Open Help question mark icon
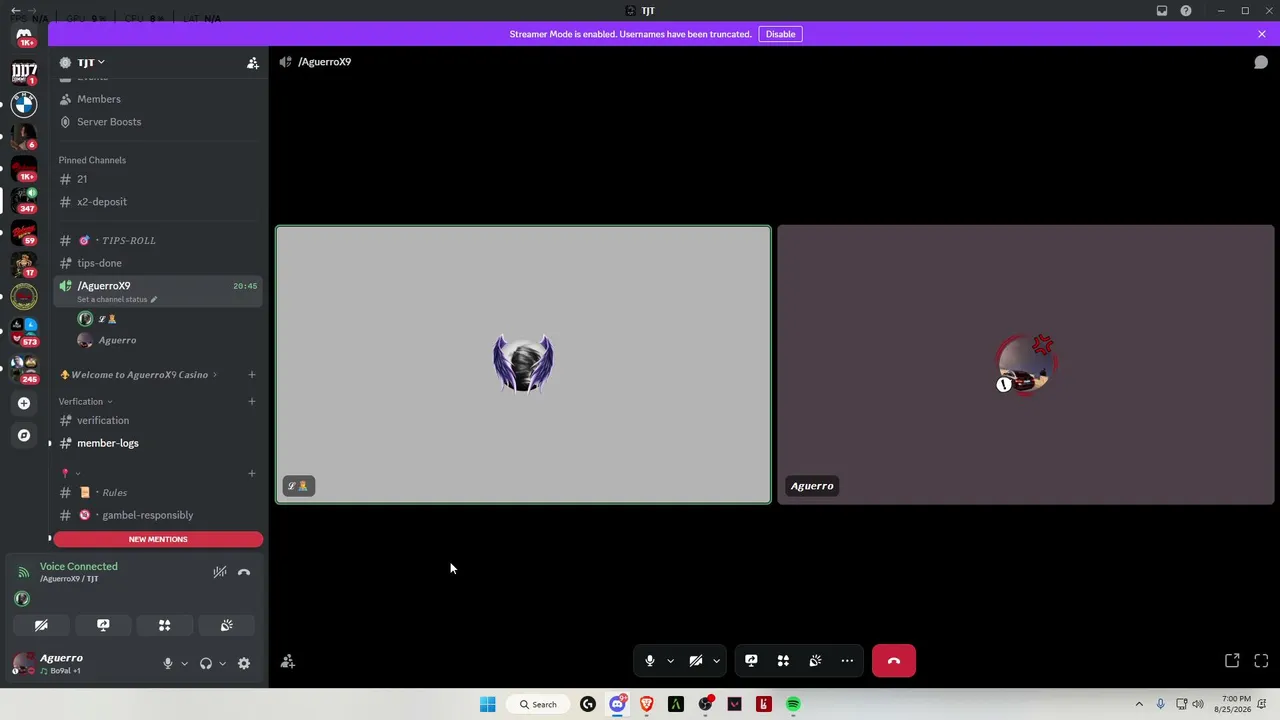 click(x=1186, y=11)
